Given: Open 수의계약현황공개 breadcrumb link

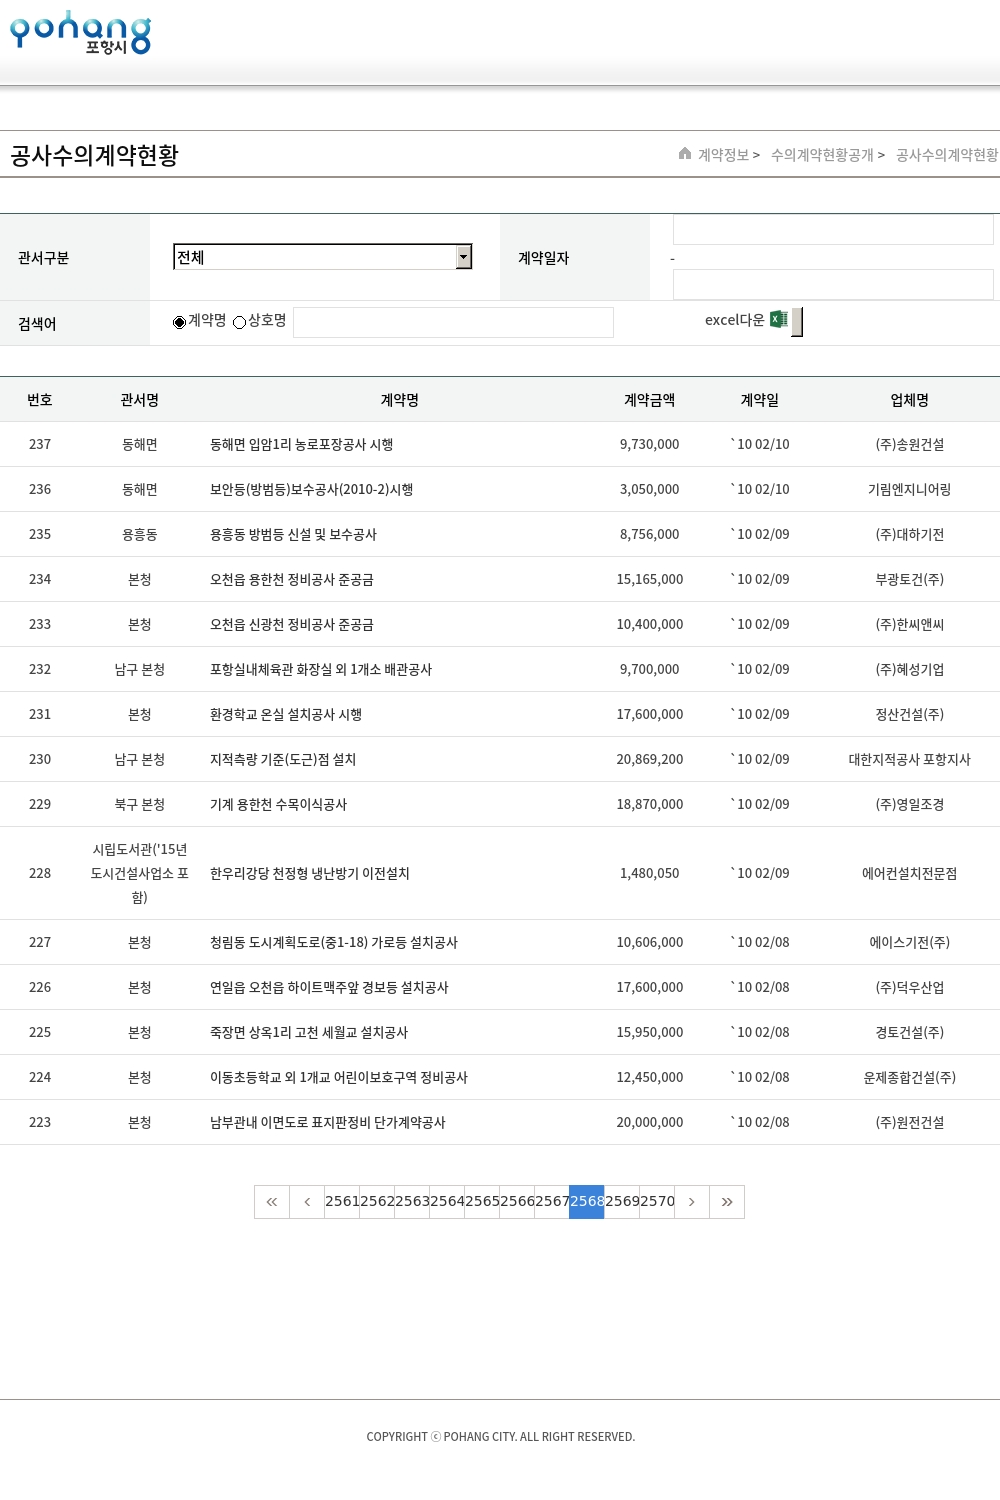Looking at the screenshot, I should (x=822, y=155).
